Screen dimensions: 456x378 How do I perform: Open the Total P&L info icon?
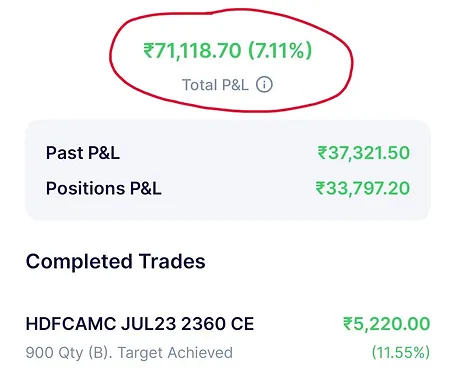(x=264, y=85)
